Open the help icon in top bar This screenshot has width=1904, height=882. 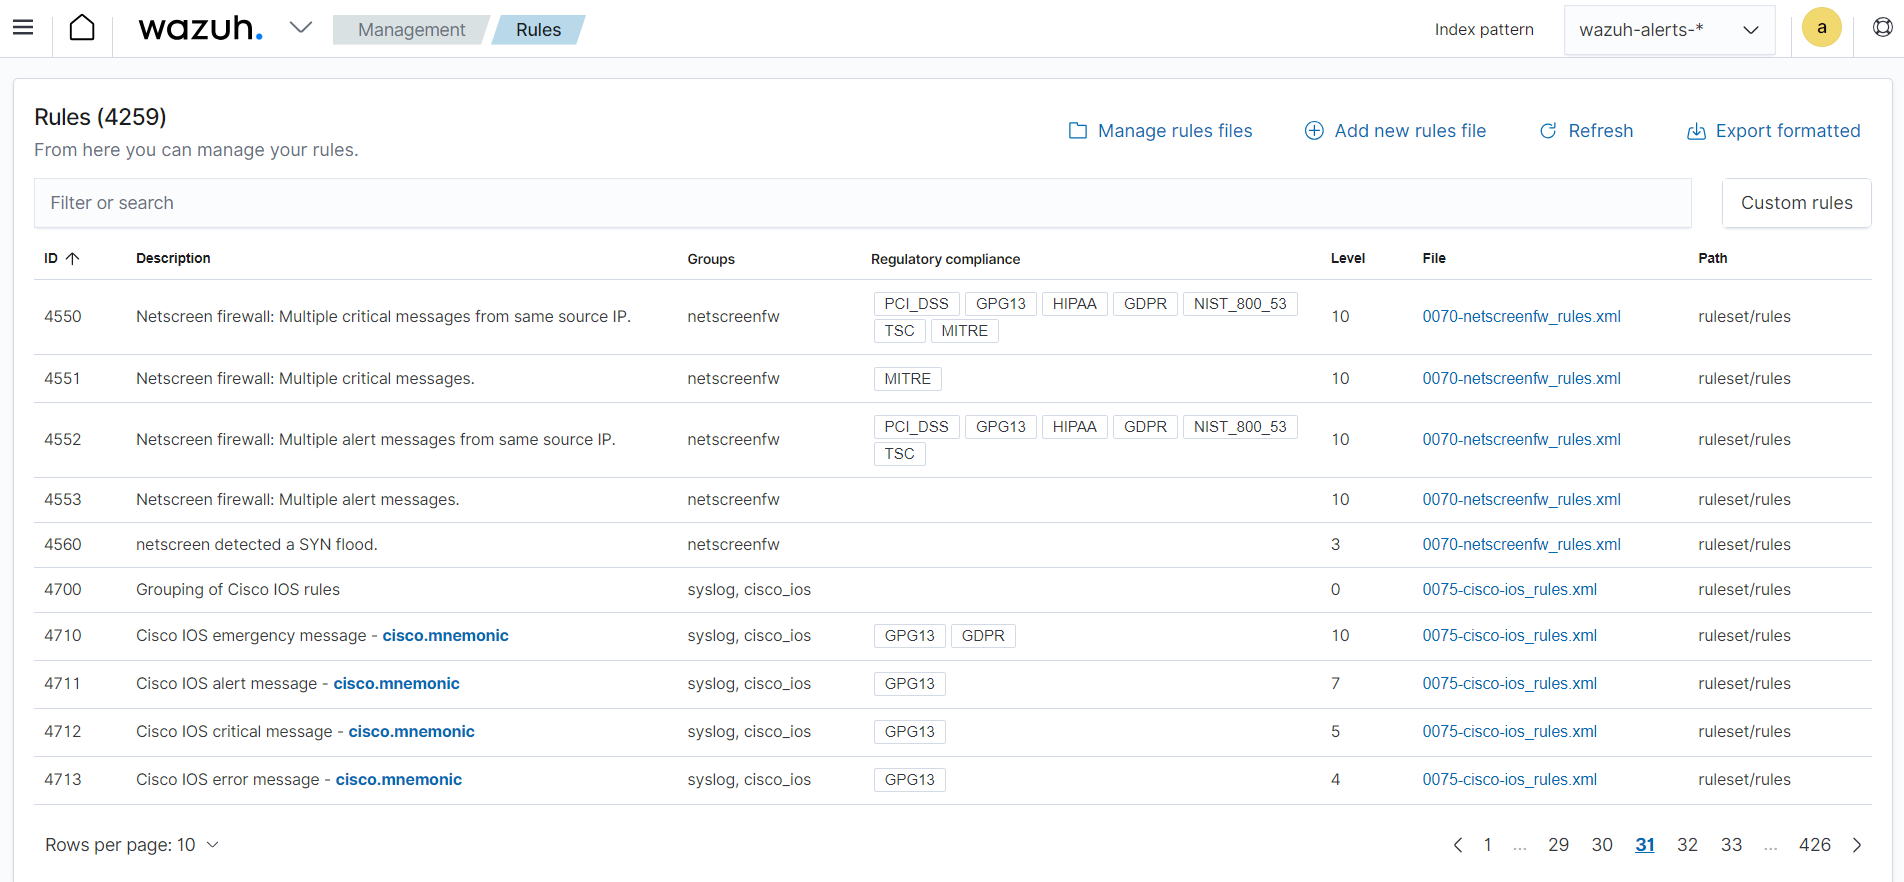(x=1882, y=28)
